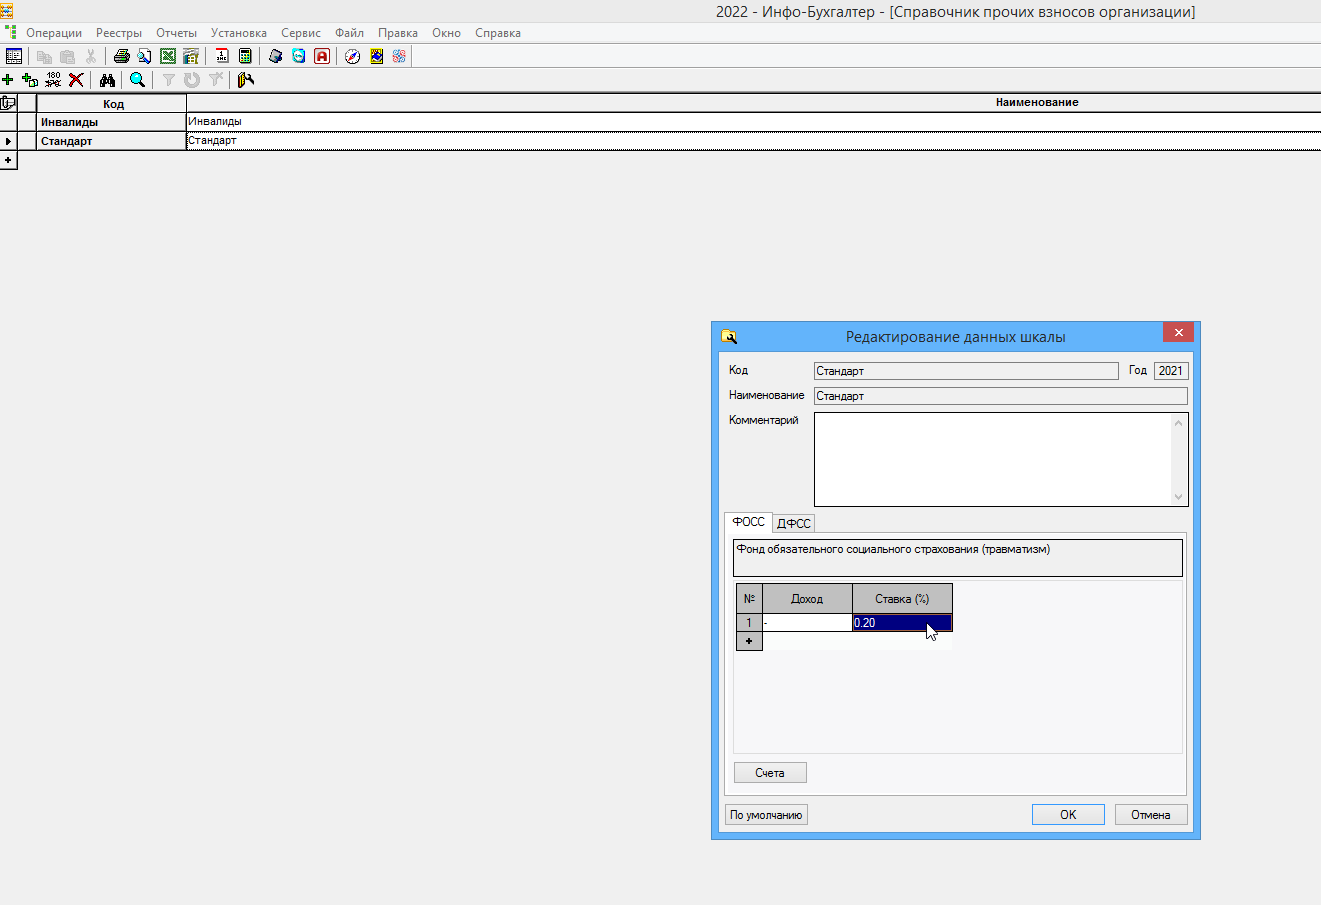Open the Сервис menu
This screenshot has height=905, width=1321.
(300, 33)
